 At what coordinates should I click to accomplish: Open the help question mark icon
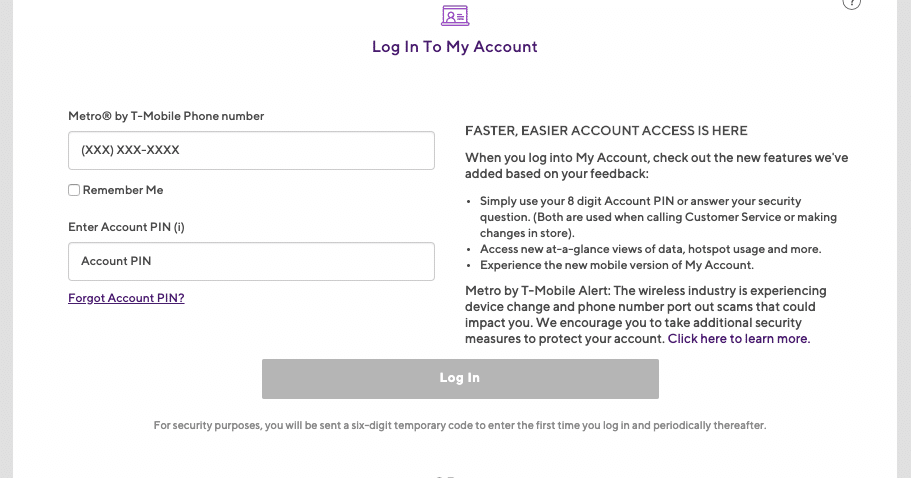tap(851, 3)
